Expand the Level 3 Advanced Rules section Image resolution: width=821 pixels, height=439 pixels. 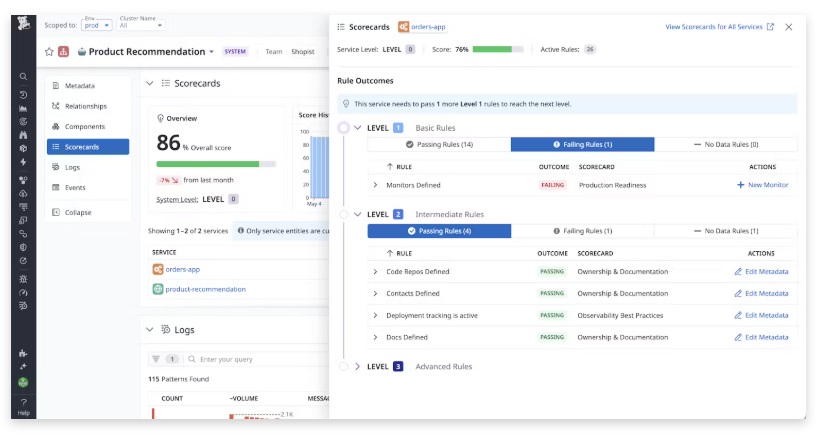[357, 367]
